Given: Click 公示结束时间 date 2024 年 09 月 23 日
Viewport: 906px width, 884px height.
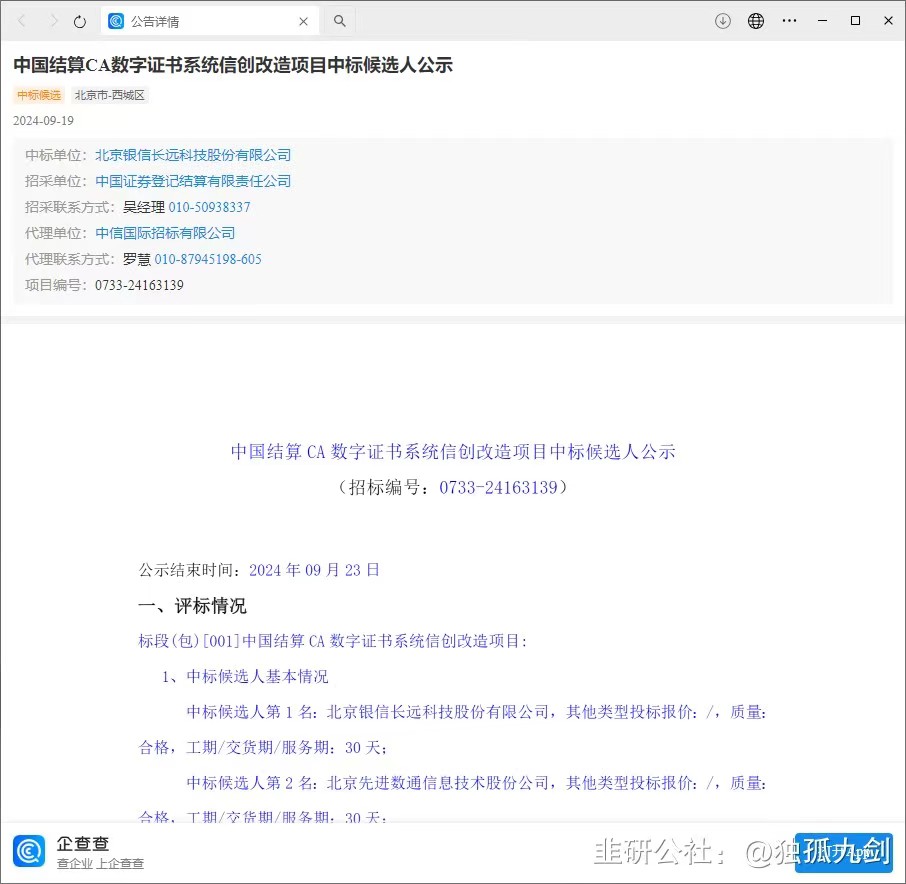Looking at the screenshot, I should 314,570.
